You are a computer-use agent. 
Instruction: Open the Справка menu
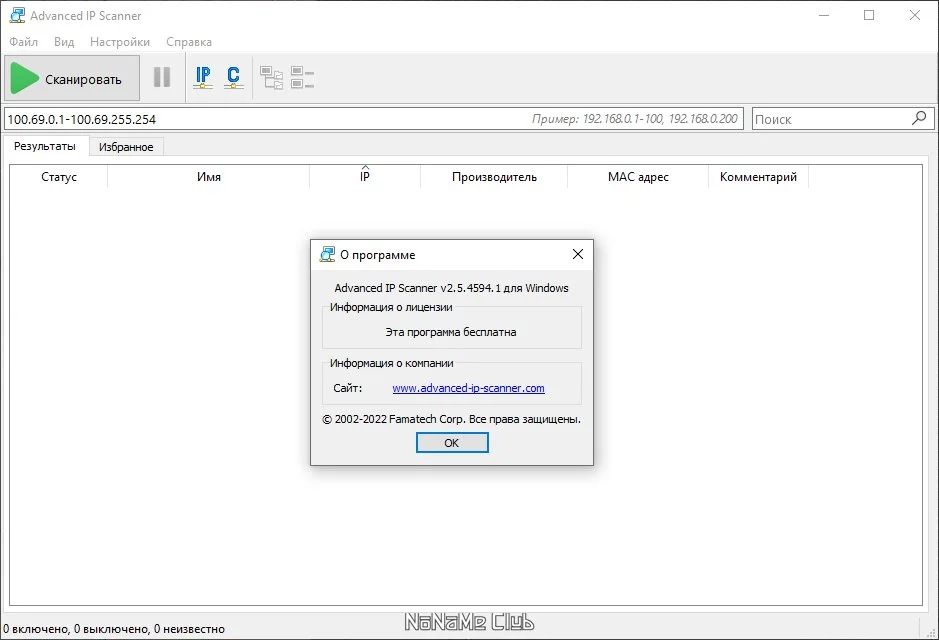pyautogui.click(x=189, y=42)
